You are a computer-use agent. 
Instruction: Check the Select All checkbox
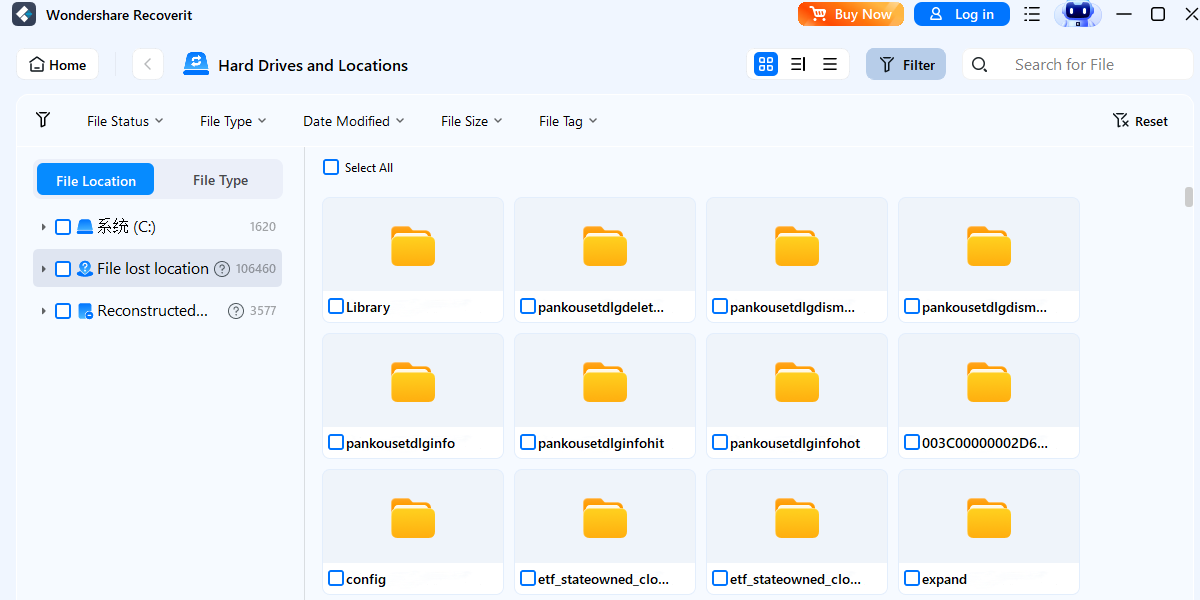tap(331, 167)
